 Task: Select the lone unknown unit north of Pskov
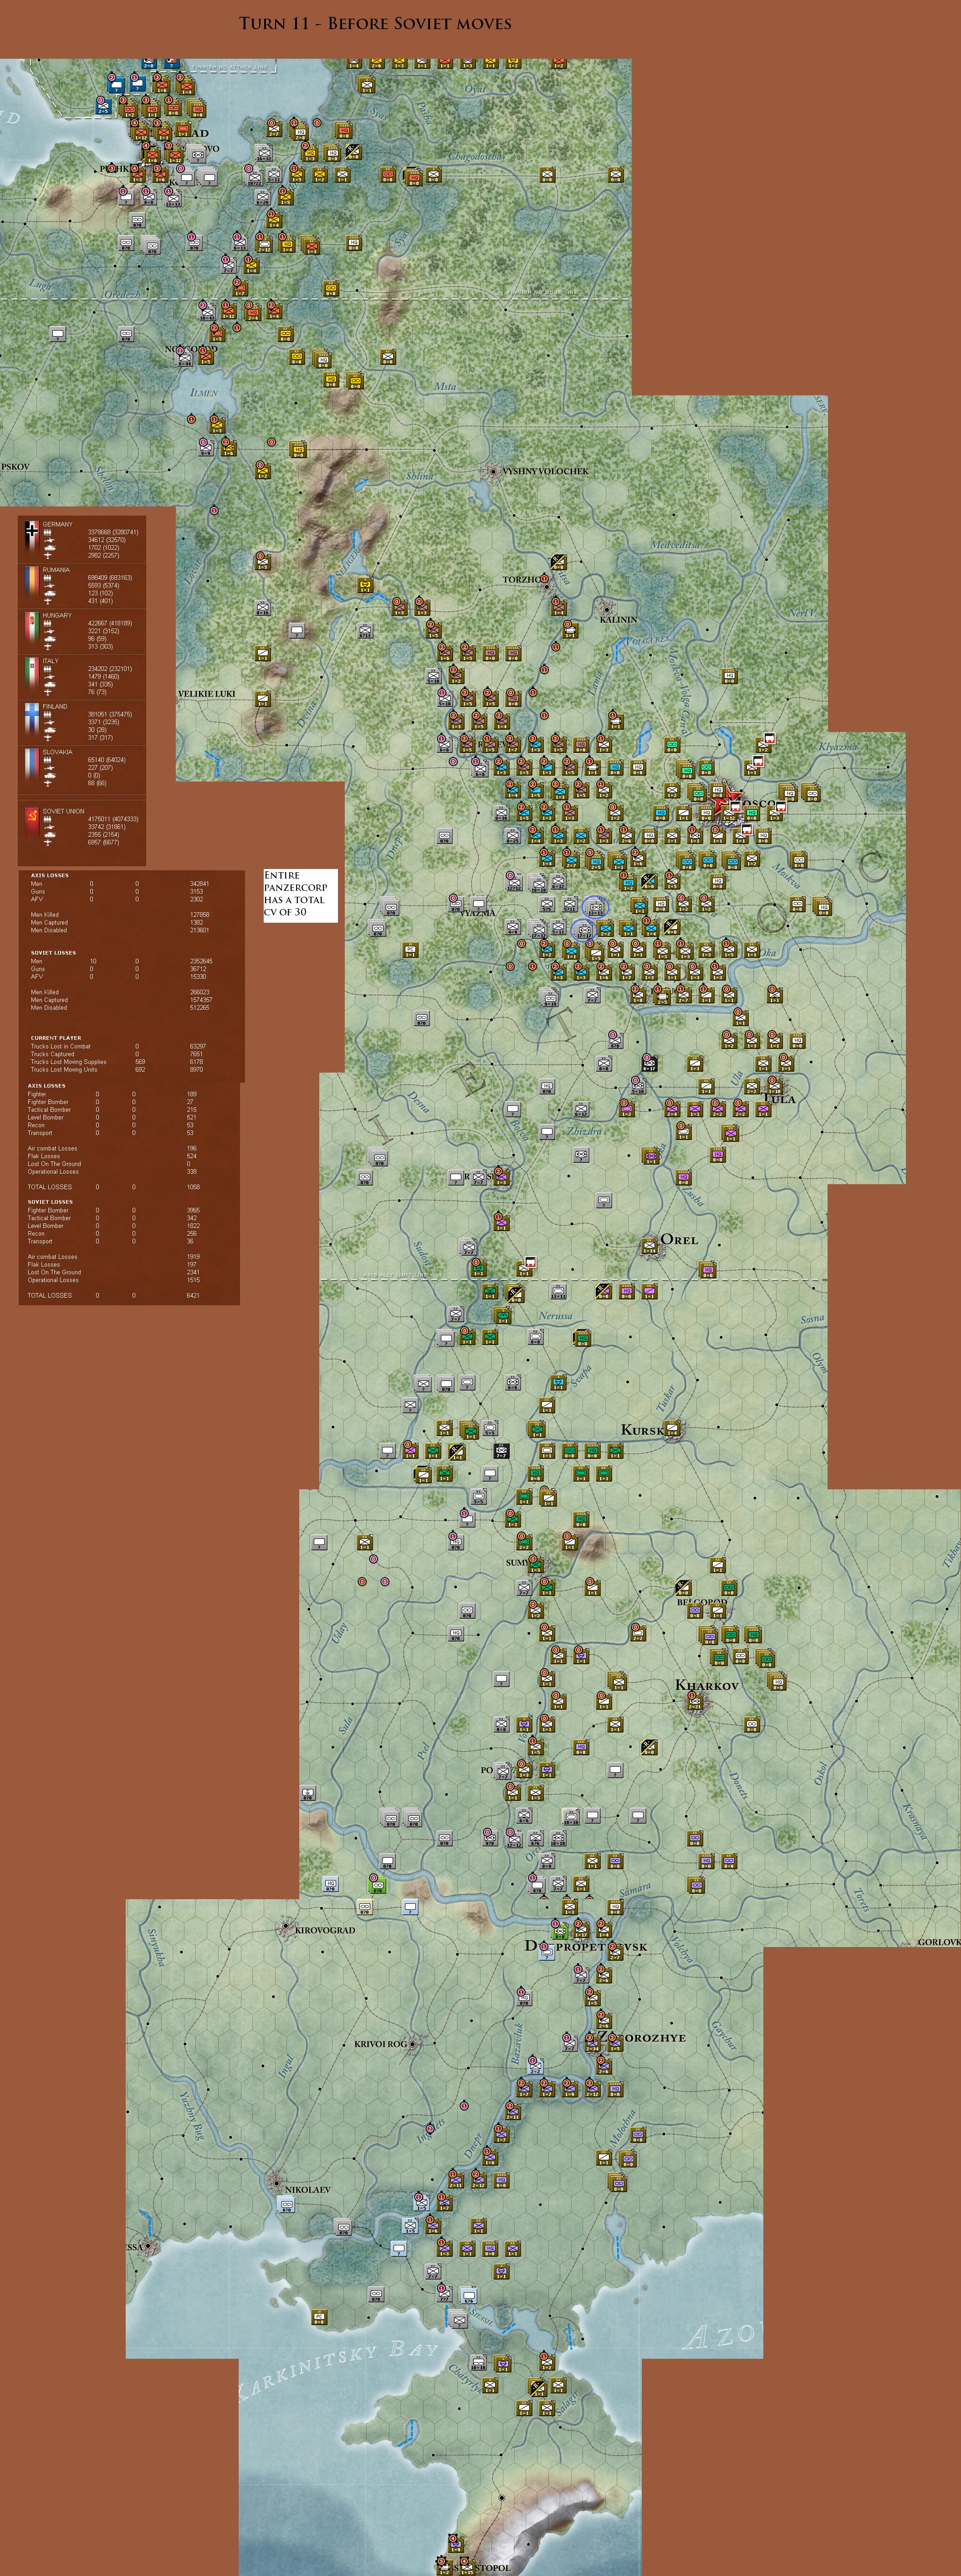pyautogui.click(x=58, y=334)
